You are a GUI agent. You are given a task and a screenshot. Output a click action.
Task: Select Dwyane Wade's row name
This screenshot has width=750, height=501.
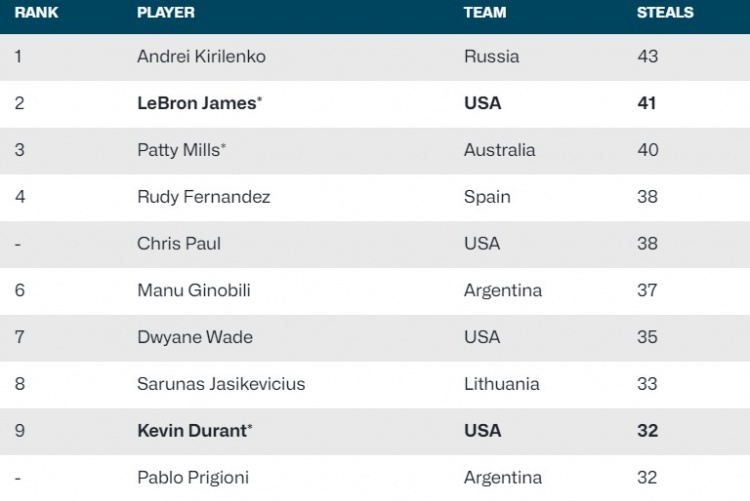[195, 337]
